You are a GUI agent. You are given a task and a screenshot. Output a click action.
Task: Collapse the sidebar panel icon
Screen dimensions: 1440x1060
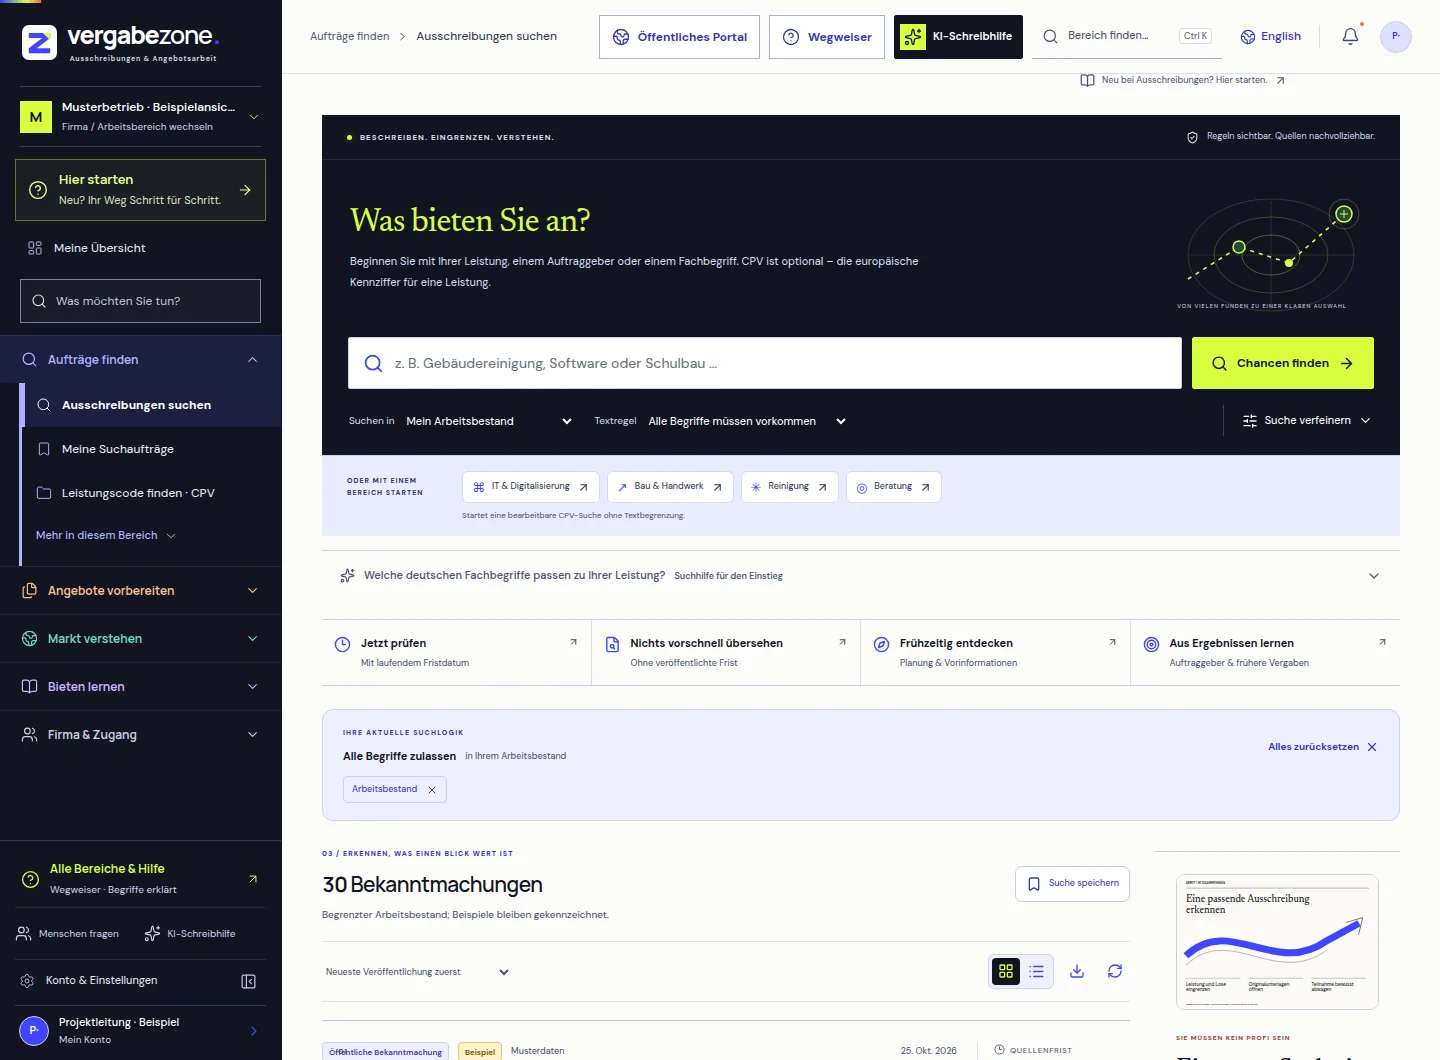click(x=249, y=981)
